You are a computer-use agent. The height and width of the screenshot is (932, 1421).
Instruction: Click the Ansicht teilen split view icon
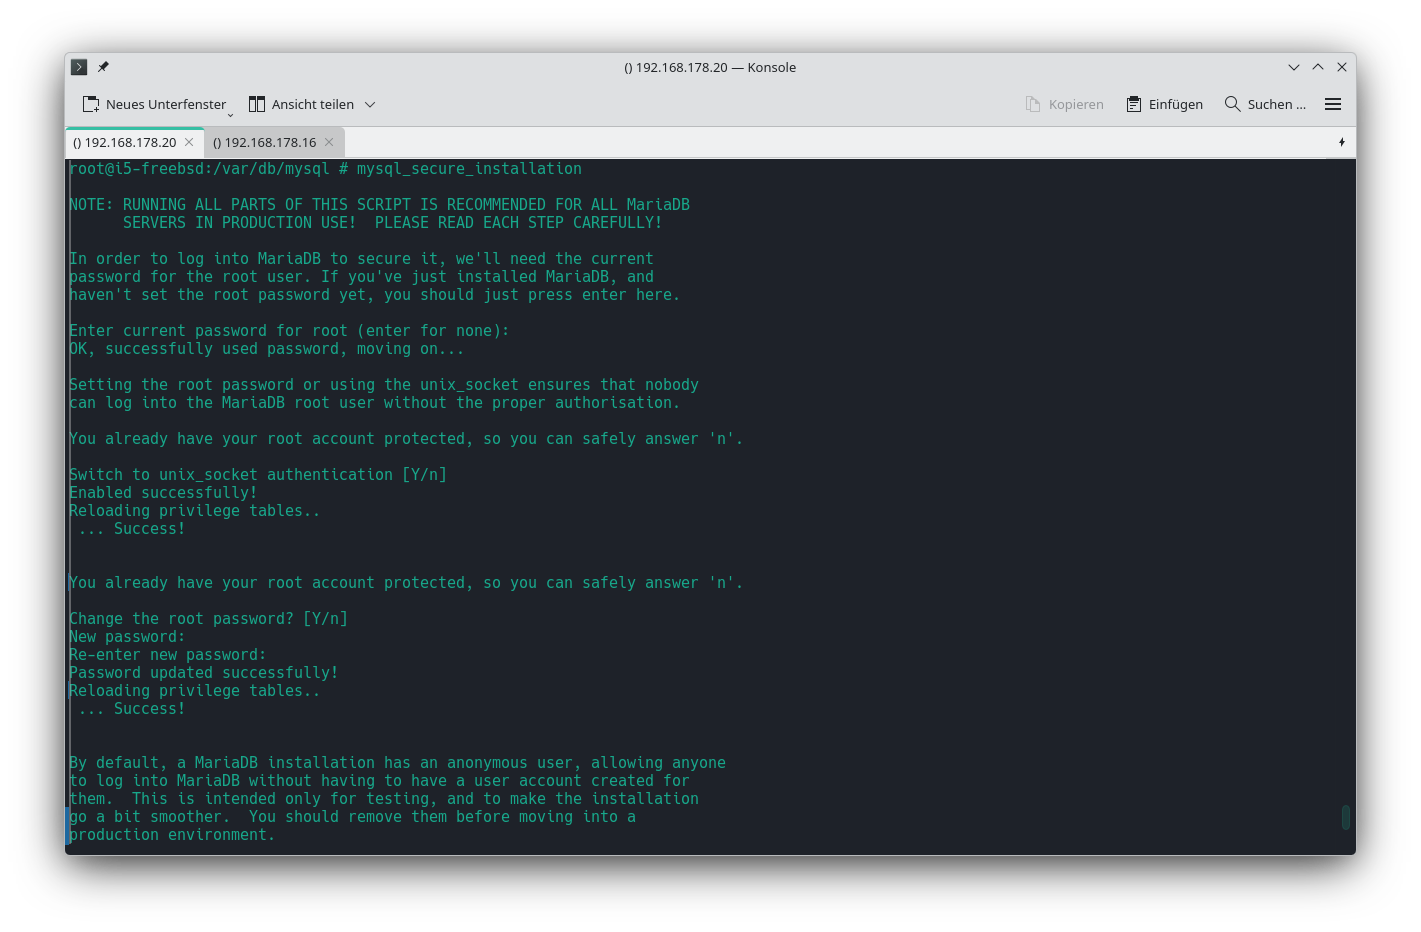[x=257, y=104]
